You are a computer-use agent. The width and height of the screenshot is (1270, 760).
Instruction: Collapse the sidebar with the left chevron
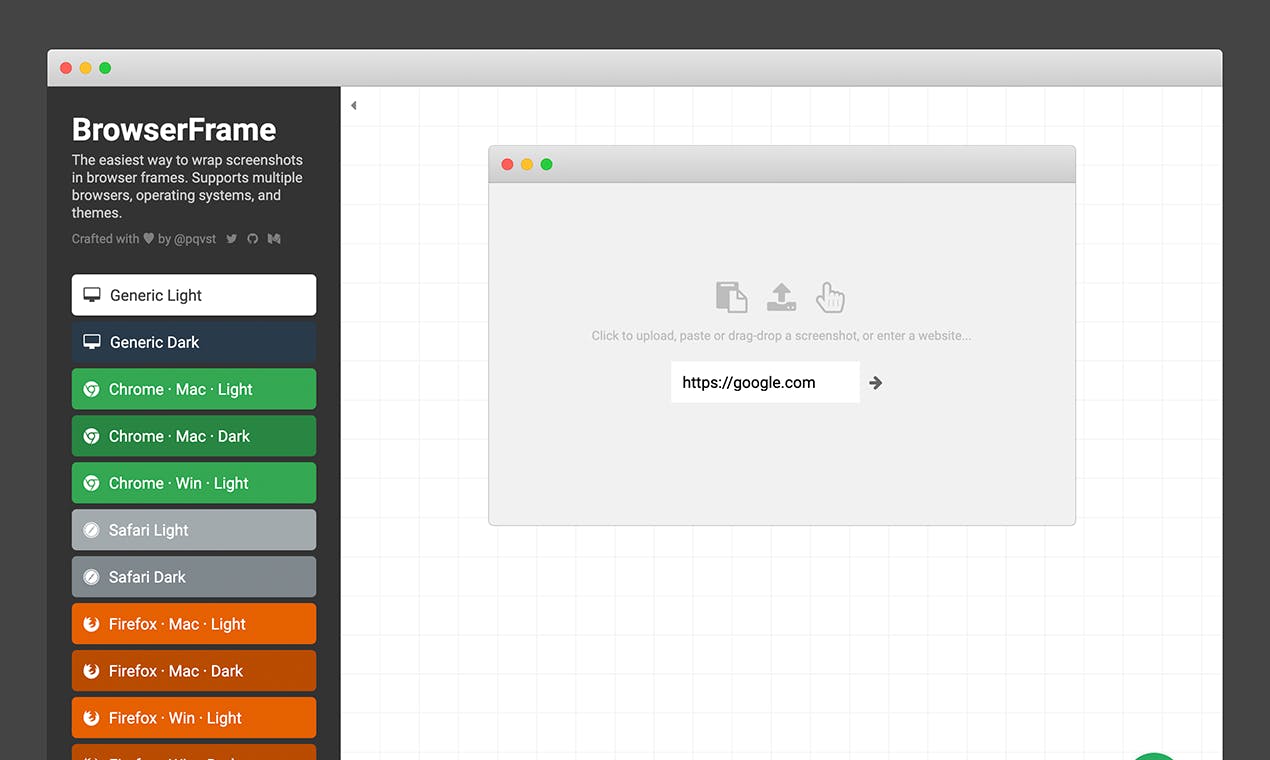[x=353, y=104]
